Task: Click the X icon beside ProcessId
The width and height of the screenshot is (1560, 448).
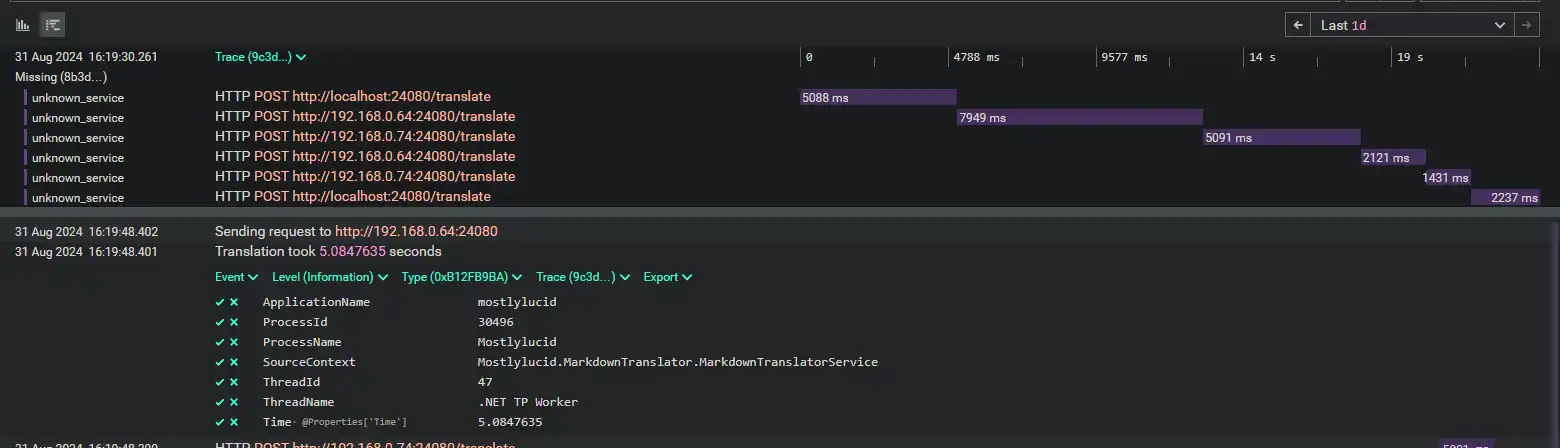Action: pyautogui.click(x=234, y=322)
